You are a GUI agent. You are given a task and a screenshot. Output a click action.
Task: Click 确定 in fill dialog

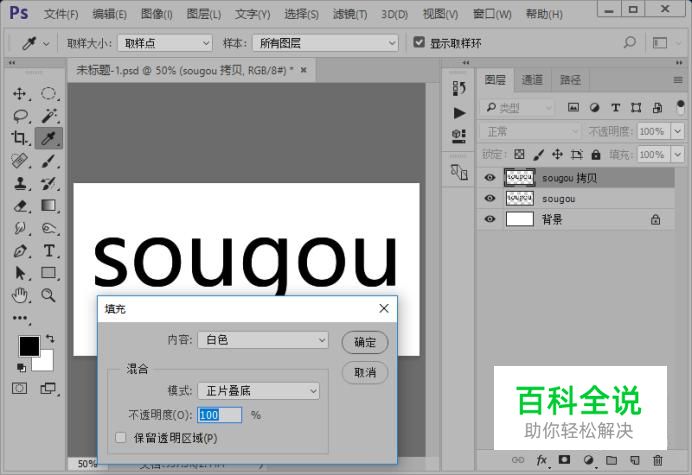point(365,342)
